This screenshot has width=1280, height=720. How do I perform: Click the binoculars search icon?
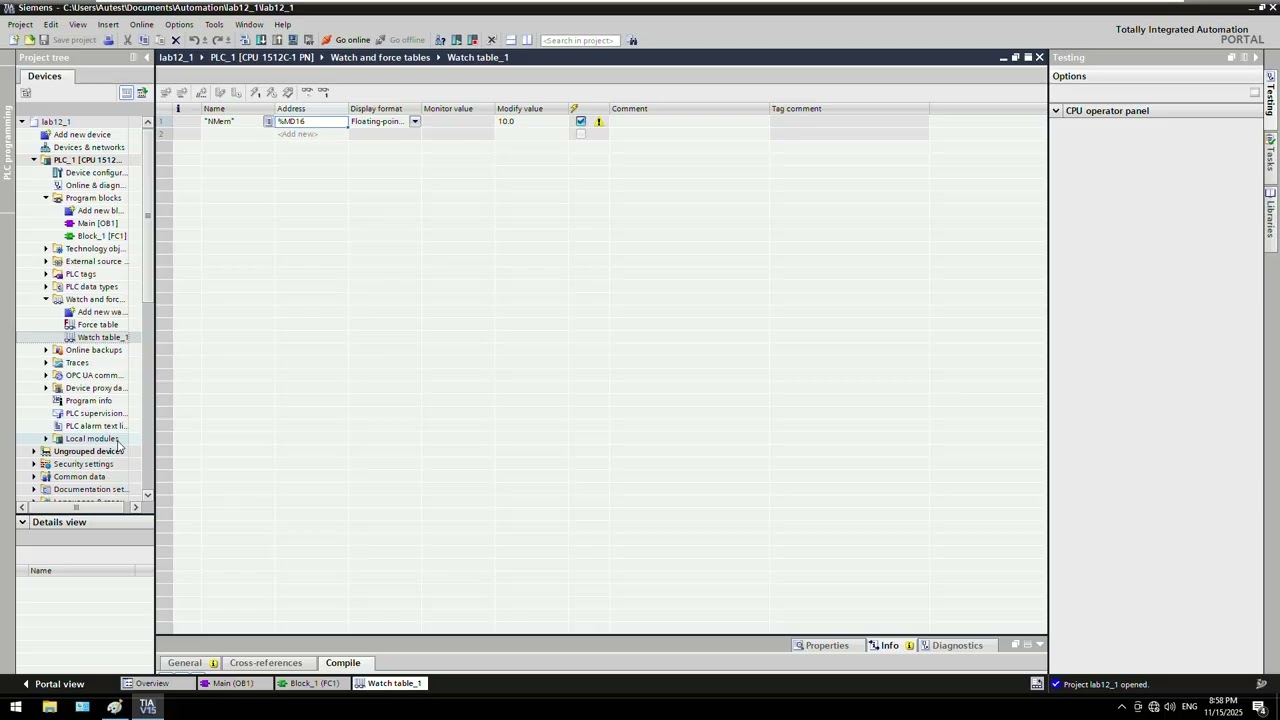[632, 40]
